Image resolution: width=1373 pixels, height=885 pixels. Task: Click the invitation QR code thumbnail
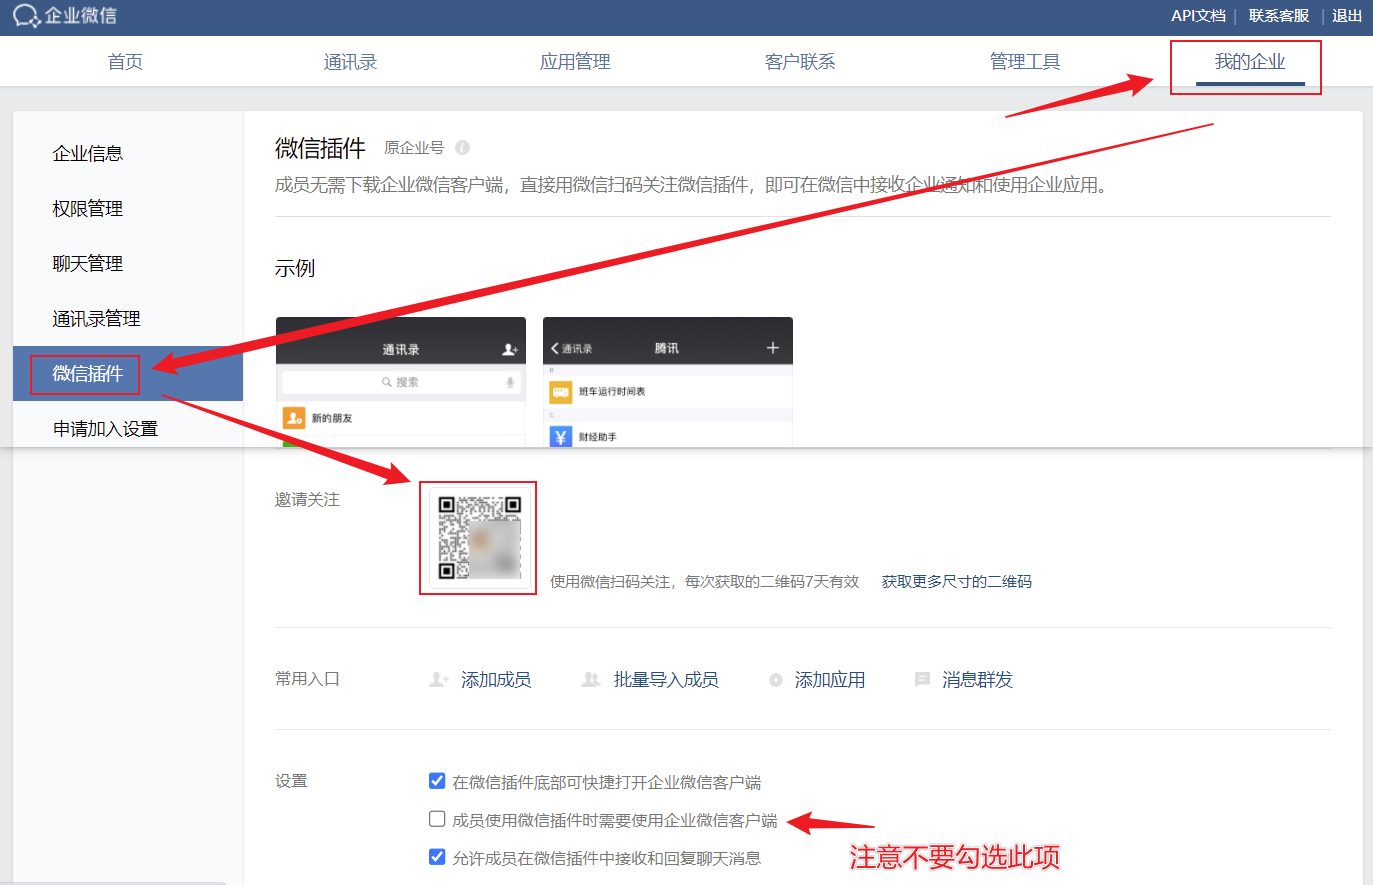477,537
